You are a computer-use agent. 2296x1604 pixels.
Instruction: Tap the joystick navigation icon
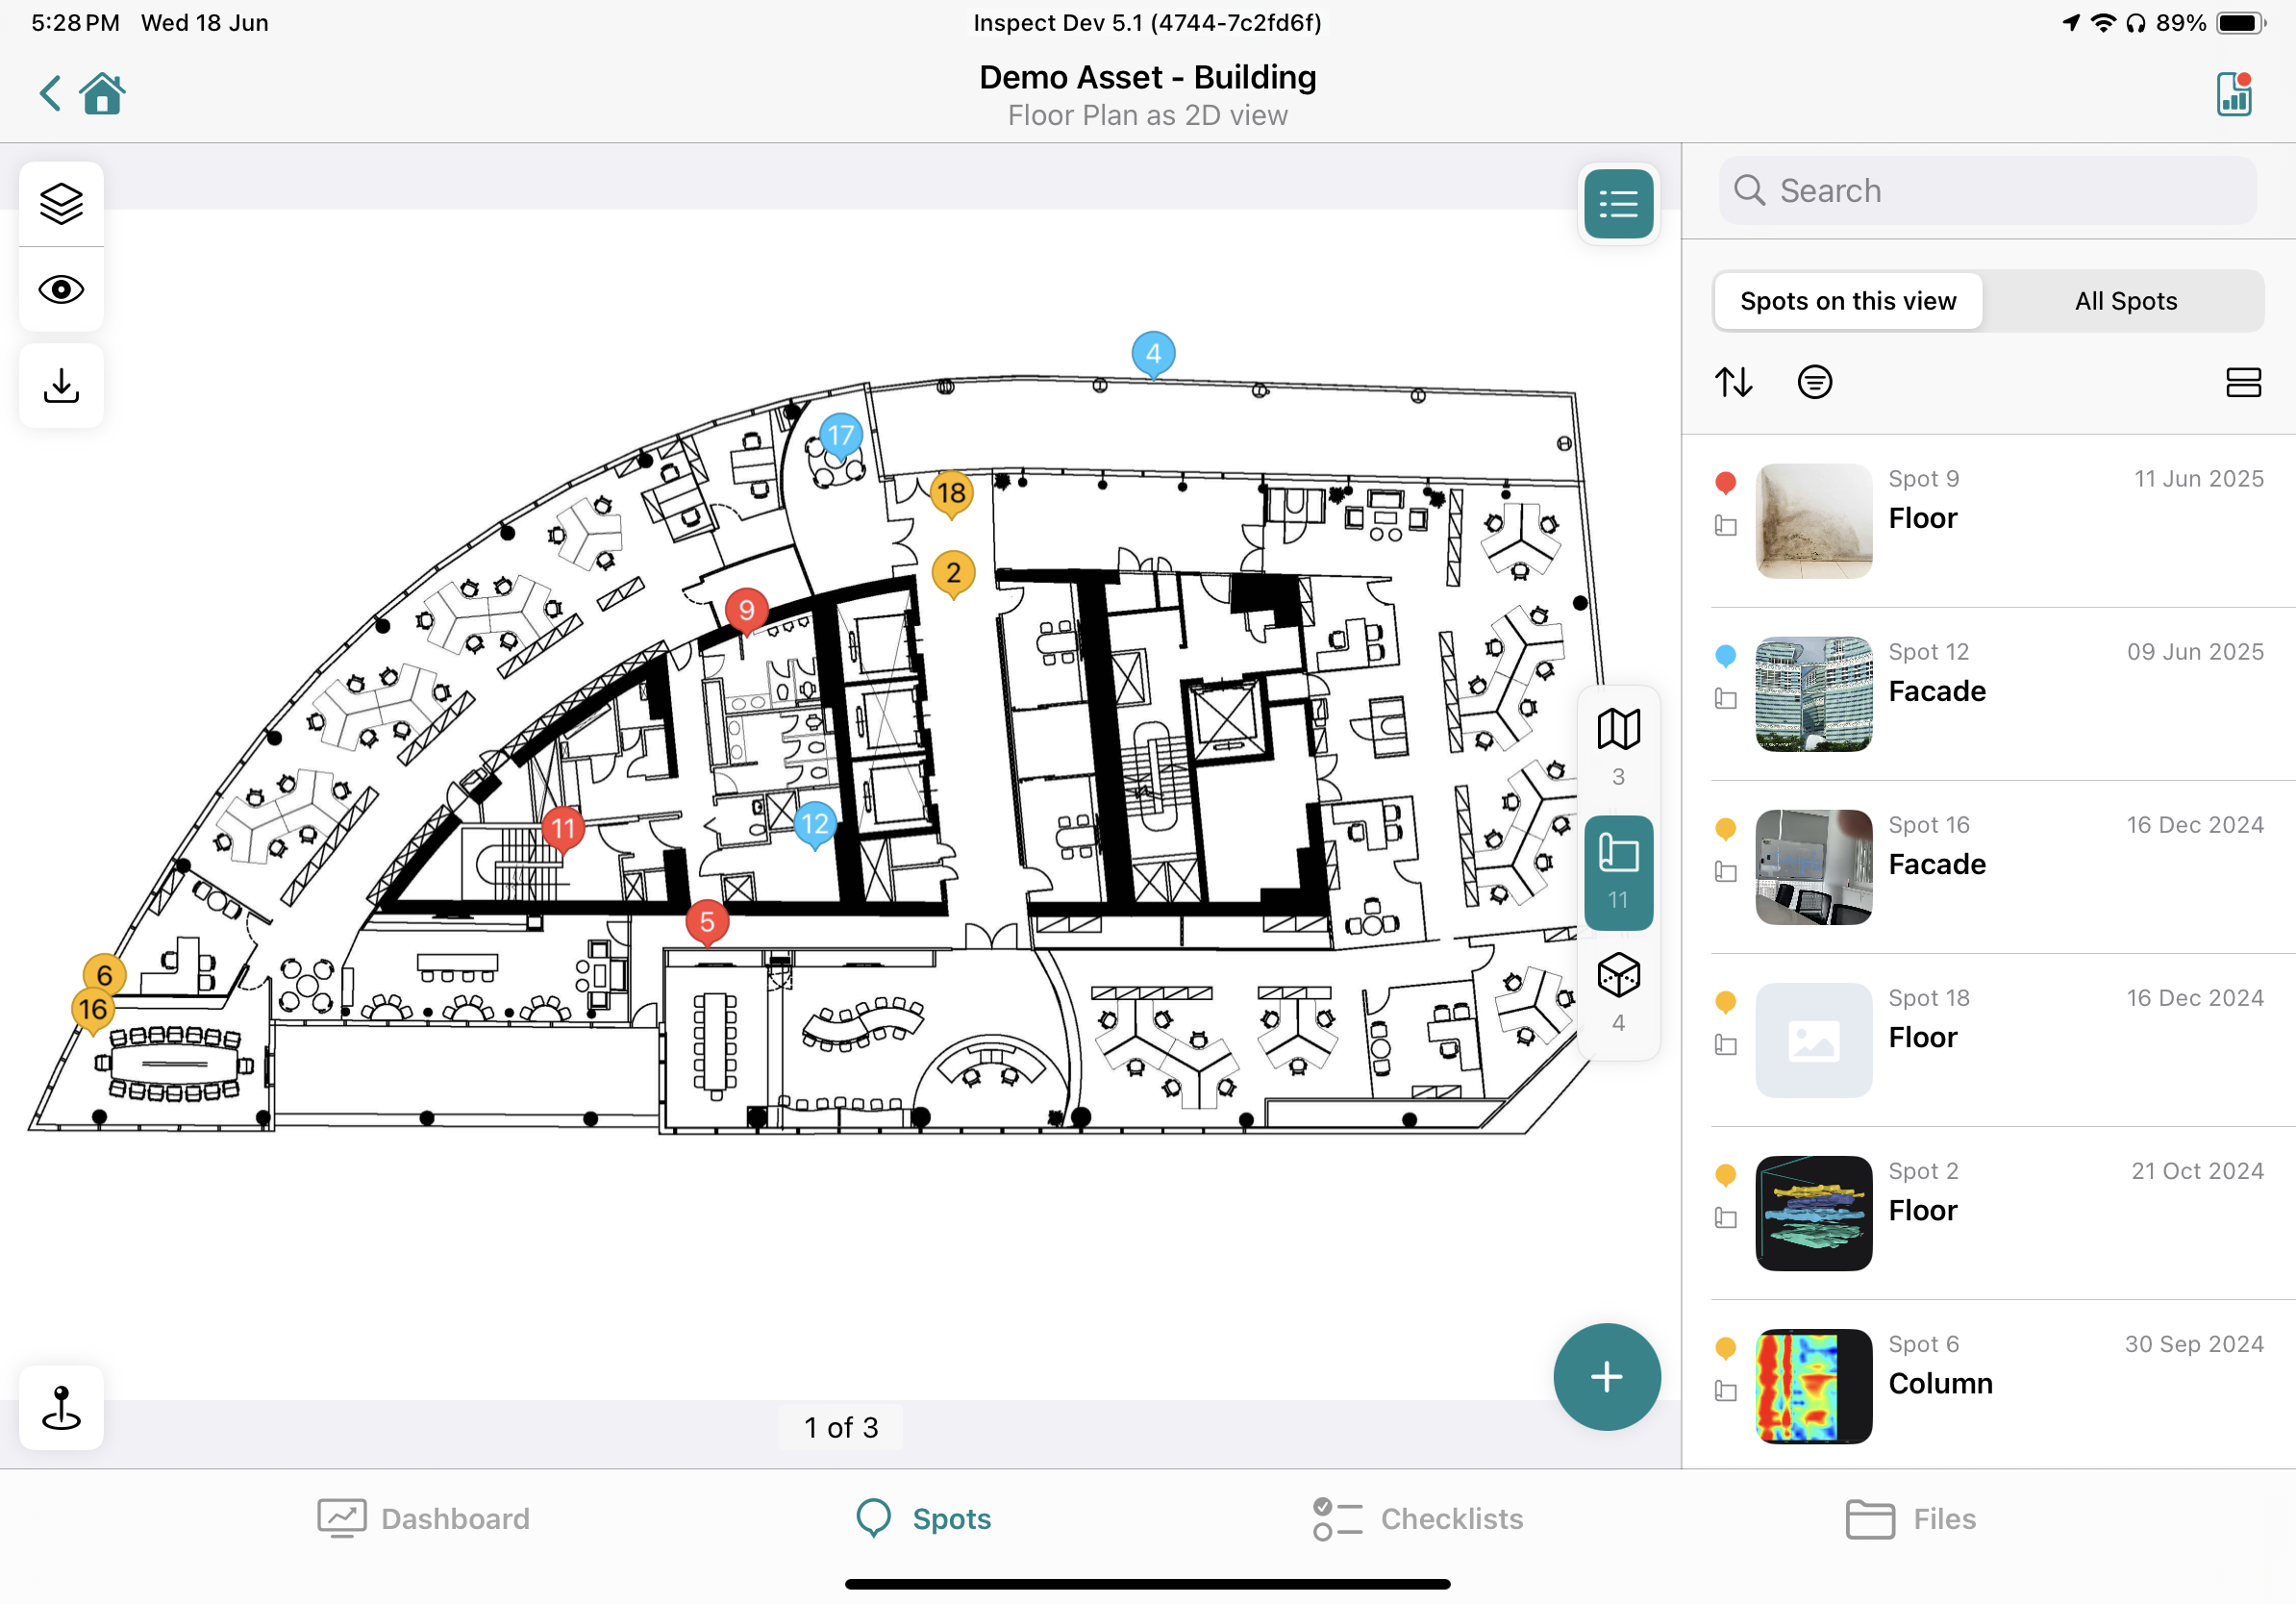[61, 1407]
